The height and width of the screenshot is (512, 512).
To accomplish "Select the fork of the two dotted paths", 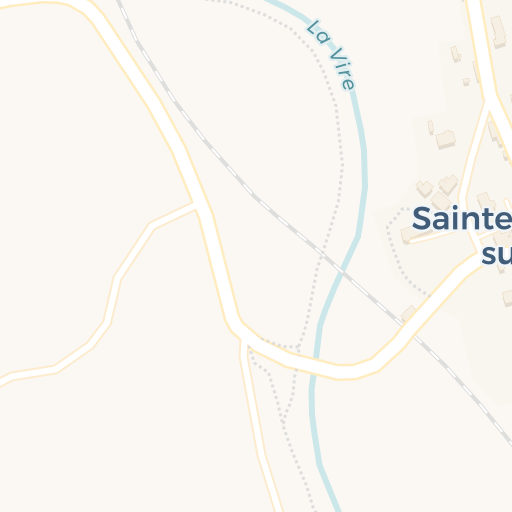I will 283,419.
